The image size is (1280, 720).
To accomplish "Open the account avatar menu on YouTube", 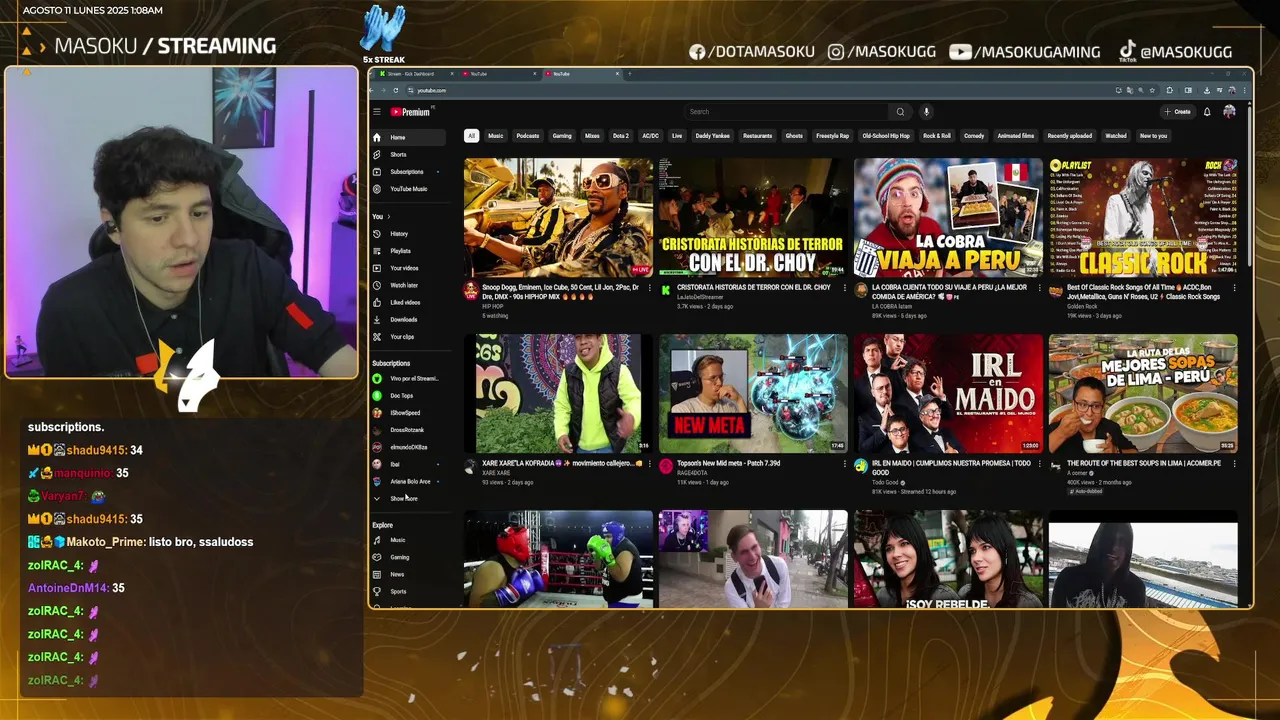I will [x=1229, y=112].
